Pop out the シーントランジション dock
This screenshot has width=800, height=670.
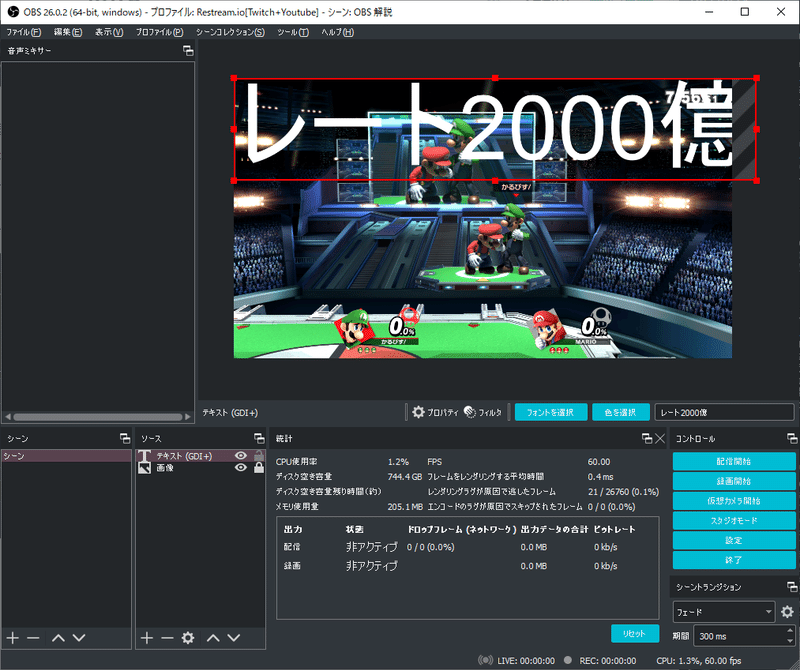click(792, 587)
